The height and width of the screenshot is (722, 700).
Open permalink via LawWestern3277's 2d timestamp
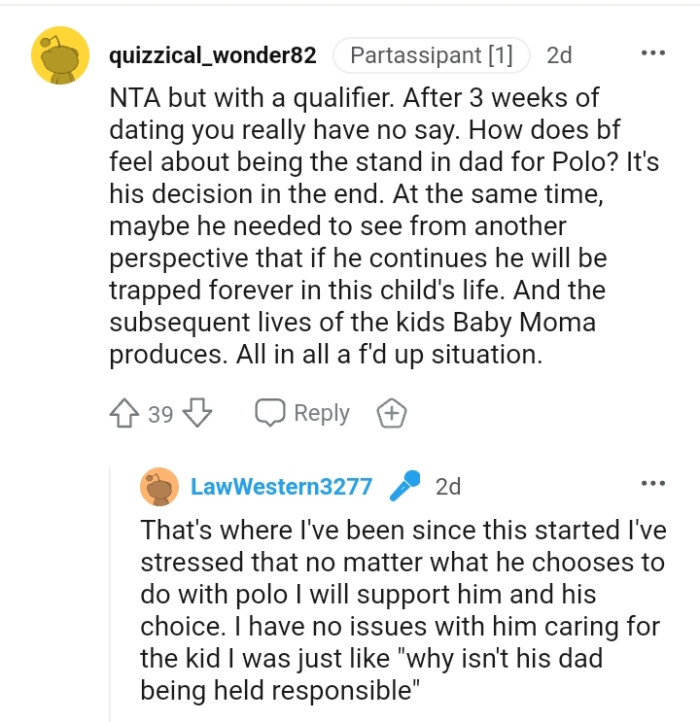pyautogui.click(x=448, y=487)
